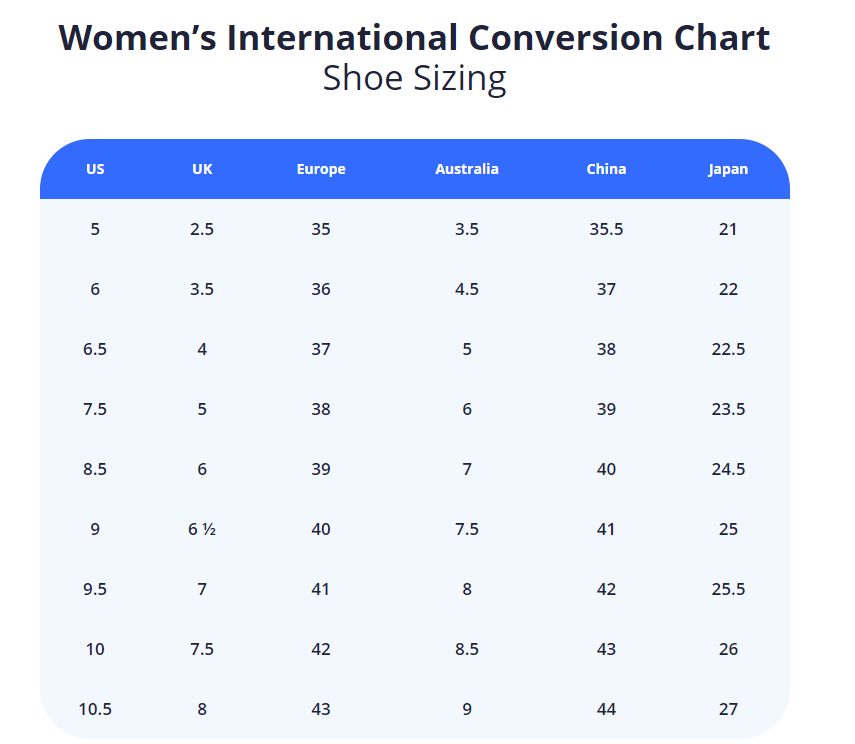Select the UK column header
Screen dimensions: 855x744
202,169
